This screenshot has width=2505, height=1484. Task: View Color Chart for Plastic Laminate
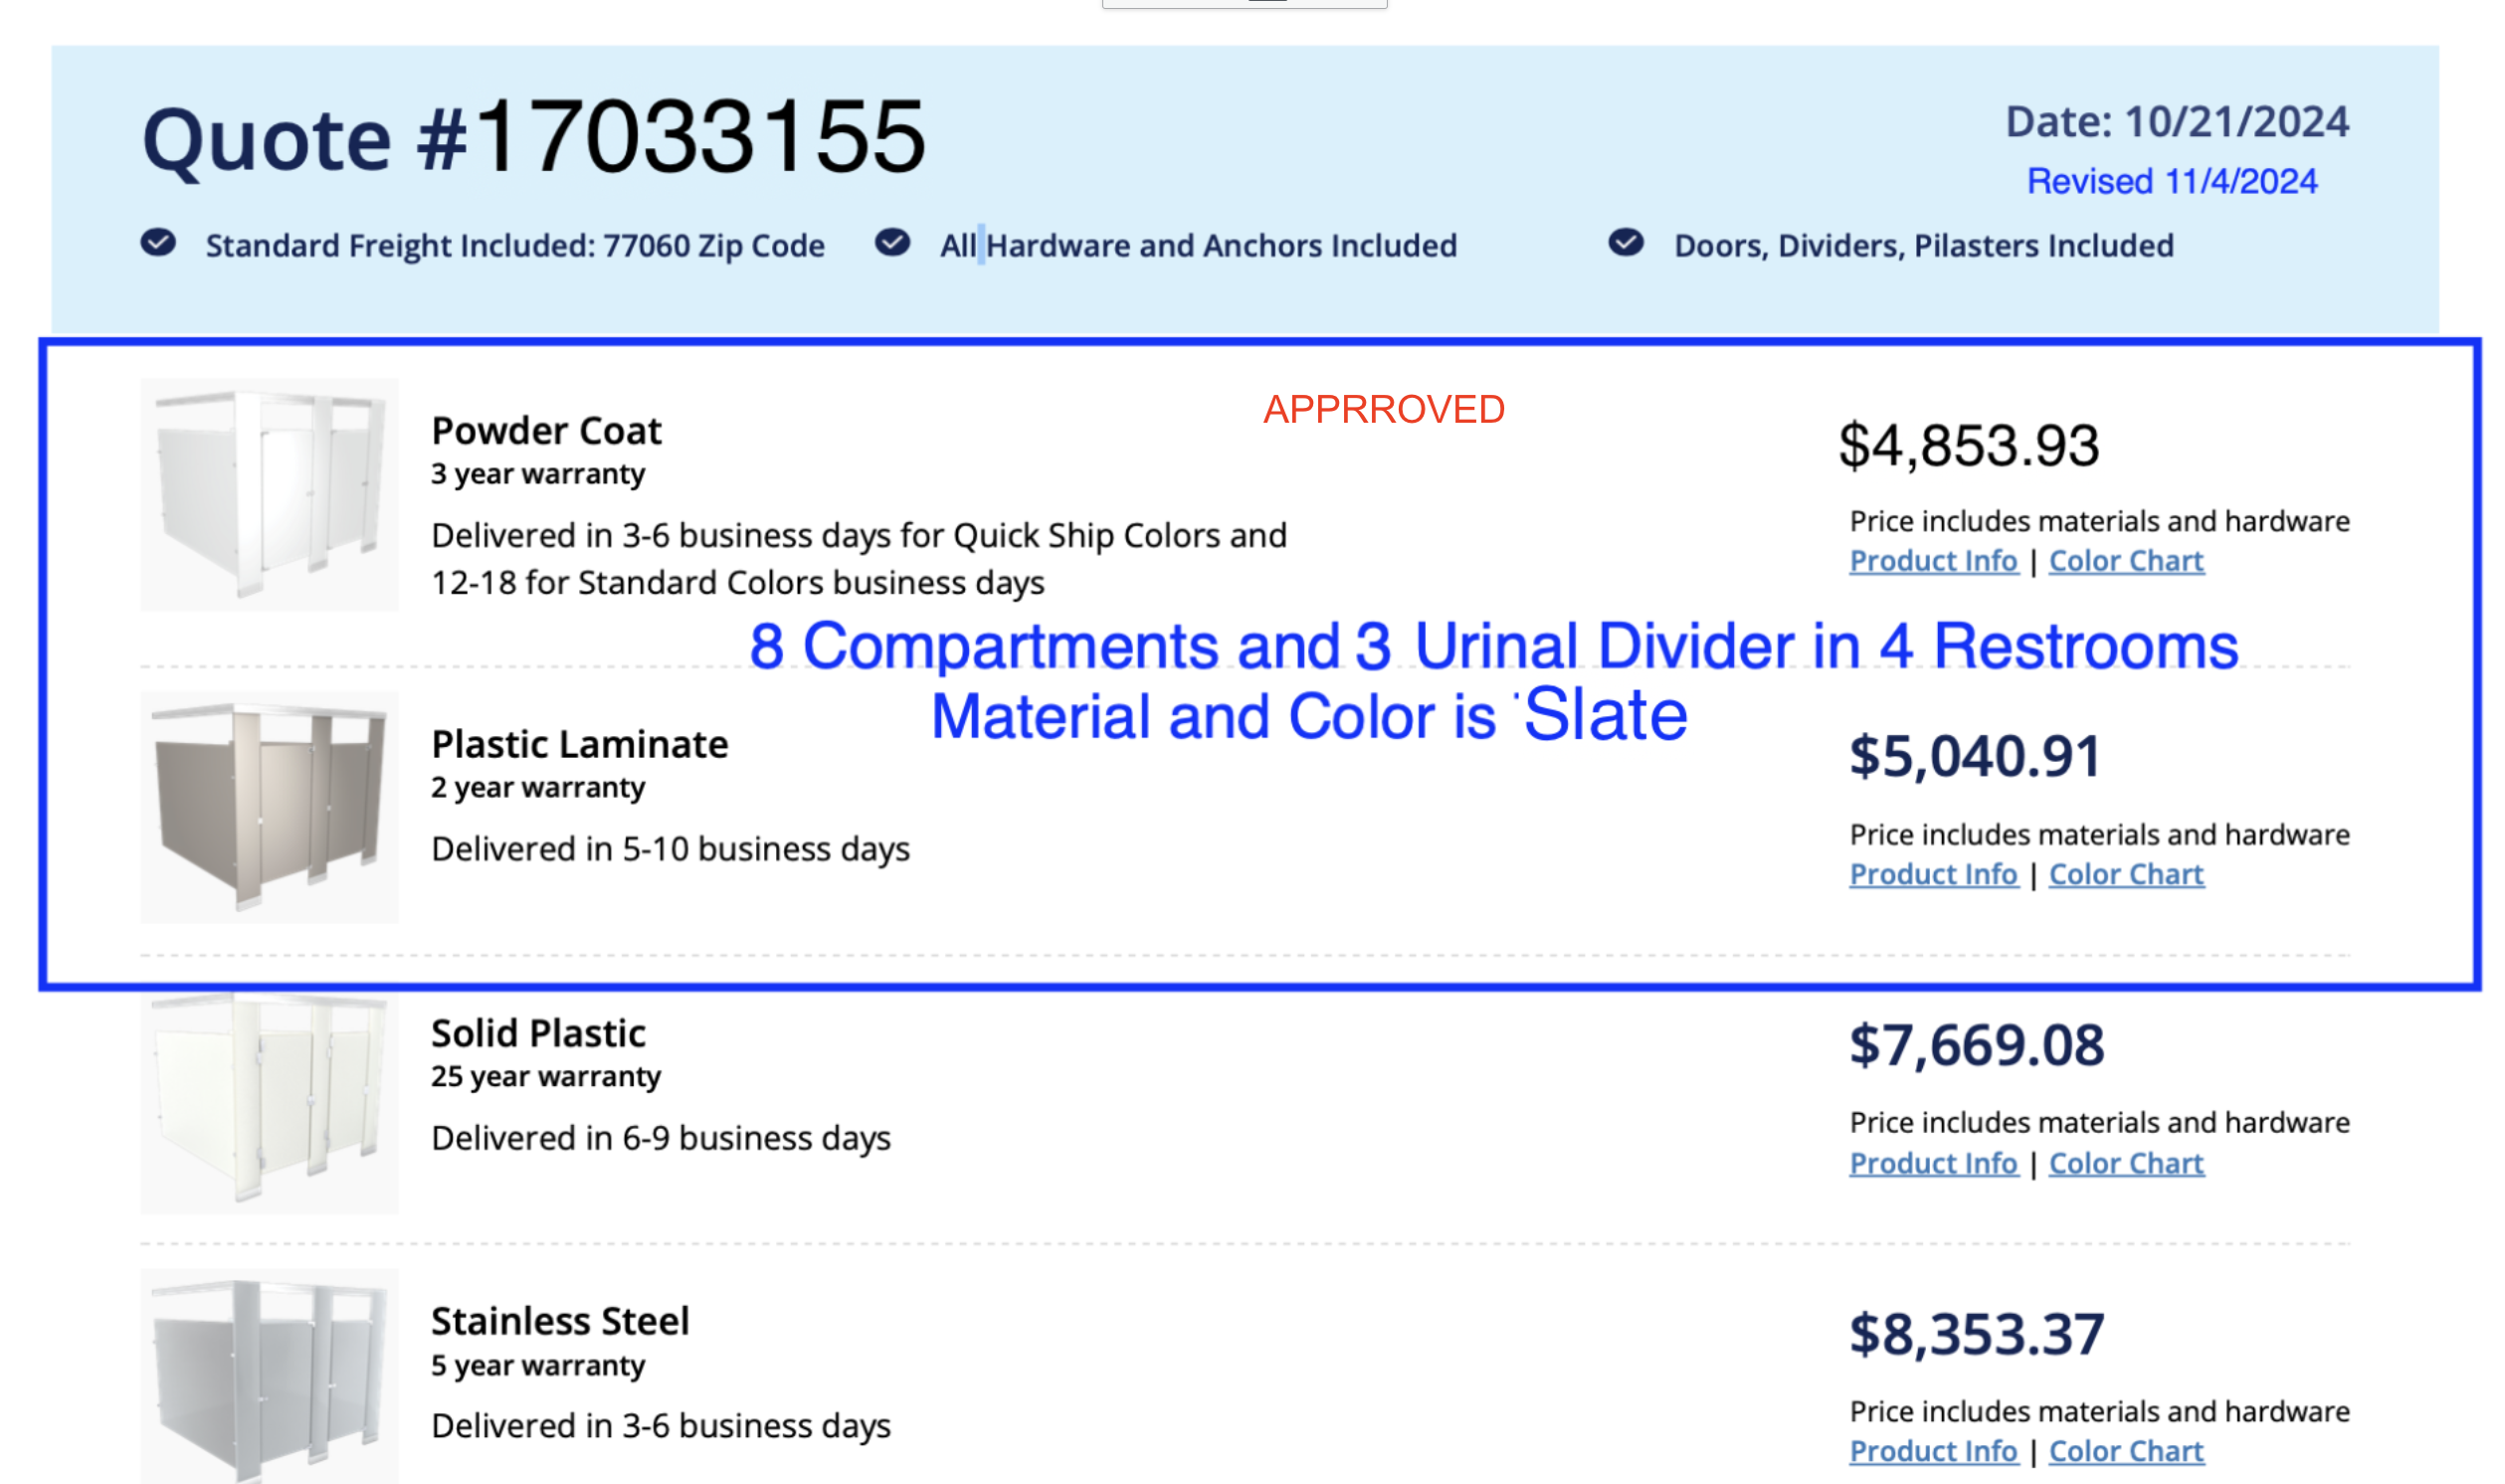(2126, 874)
